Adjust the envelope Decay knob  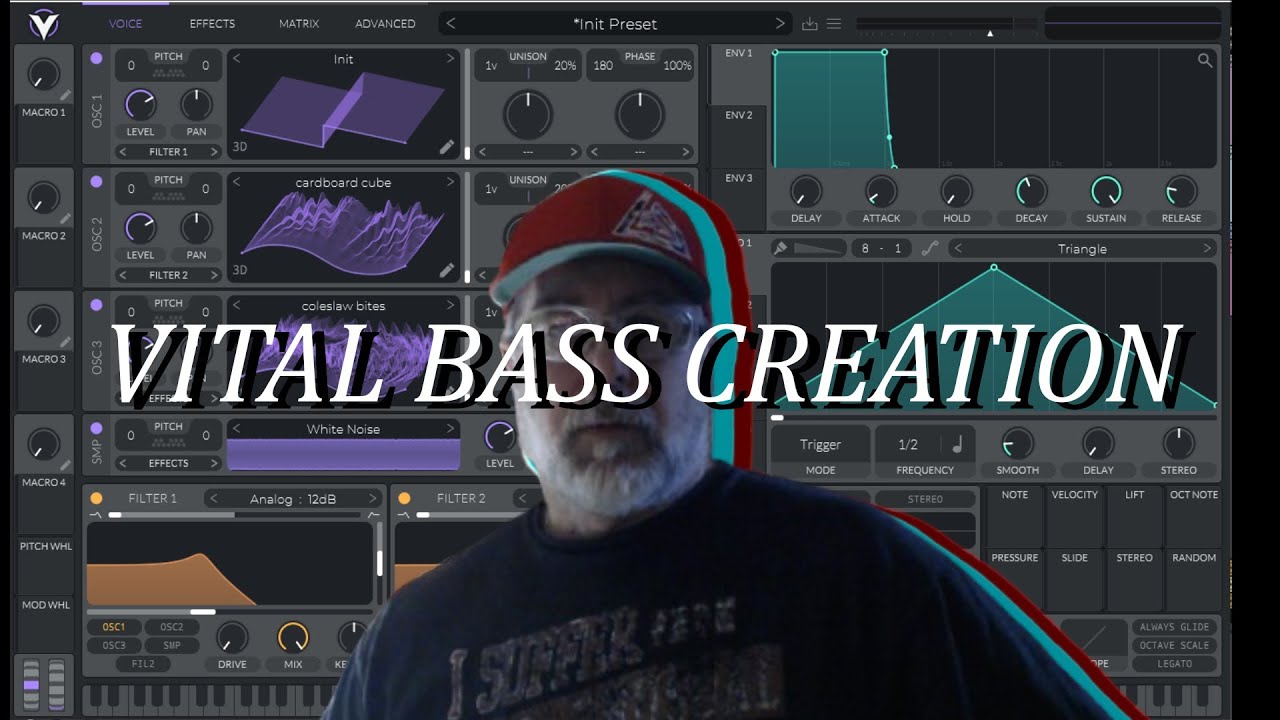[x=1031, y=191]
